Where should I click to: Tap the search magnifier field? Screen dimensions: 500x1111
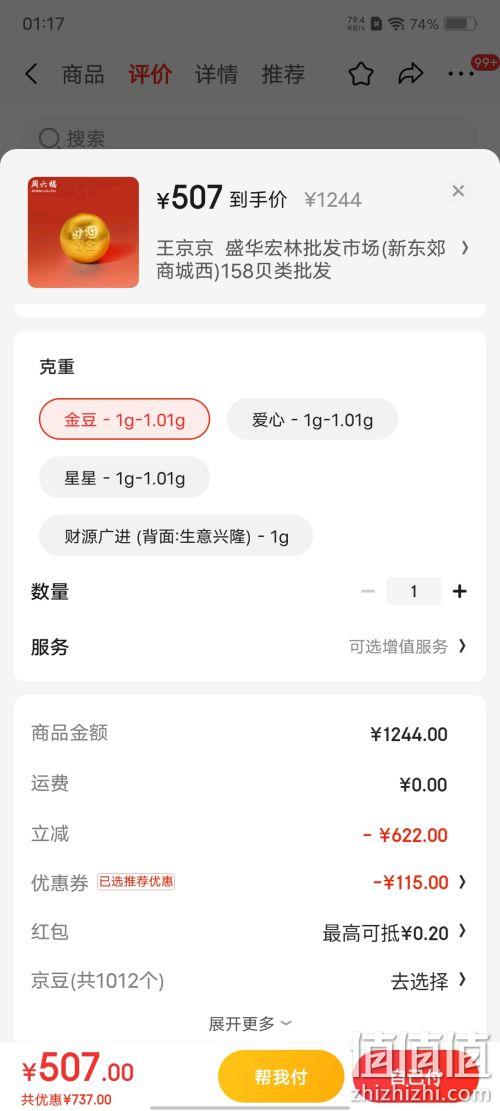point(250,137)
